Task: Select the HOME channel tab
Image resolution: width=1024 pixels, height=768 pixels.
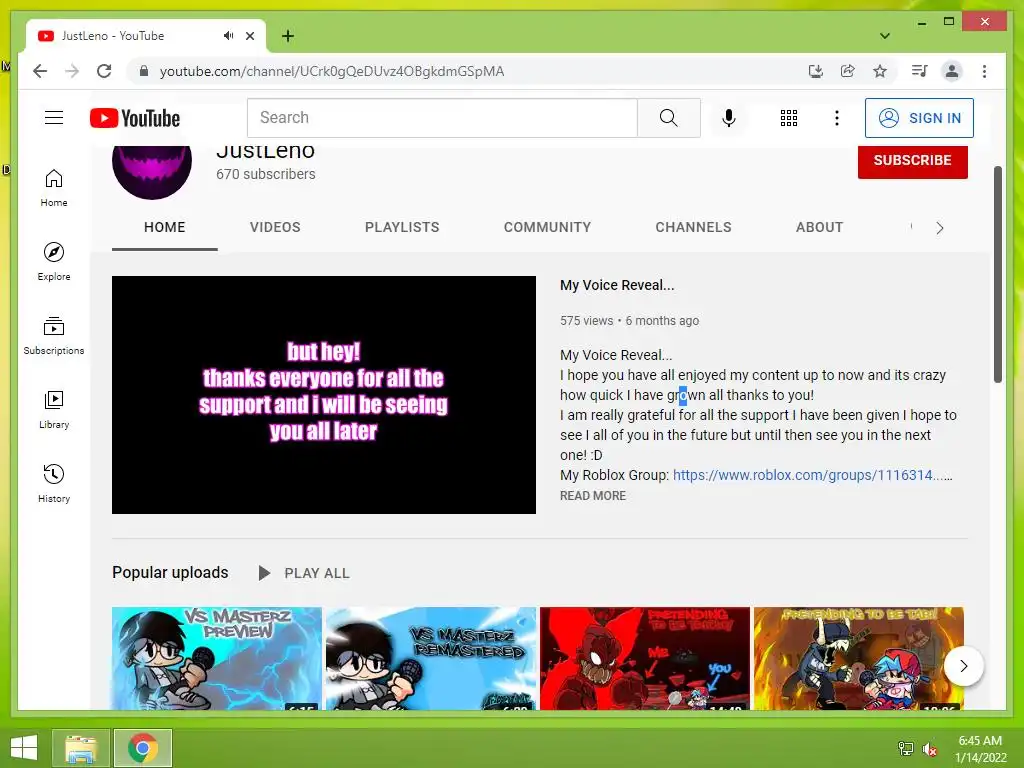Action: [165, 227]
